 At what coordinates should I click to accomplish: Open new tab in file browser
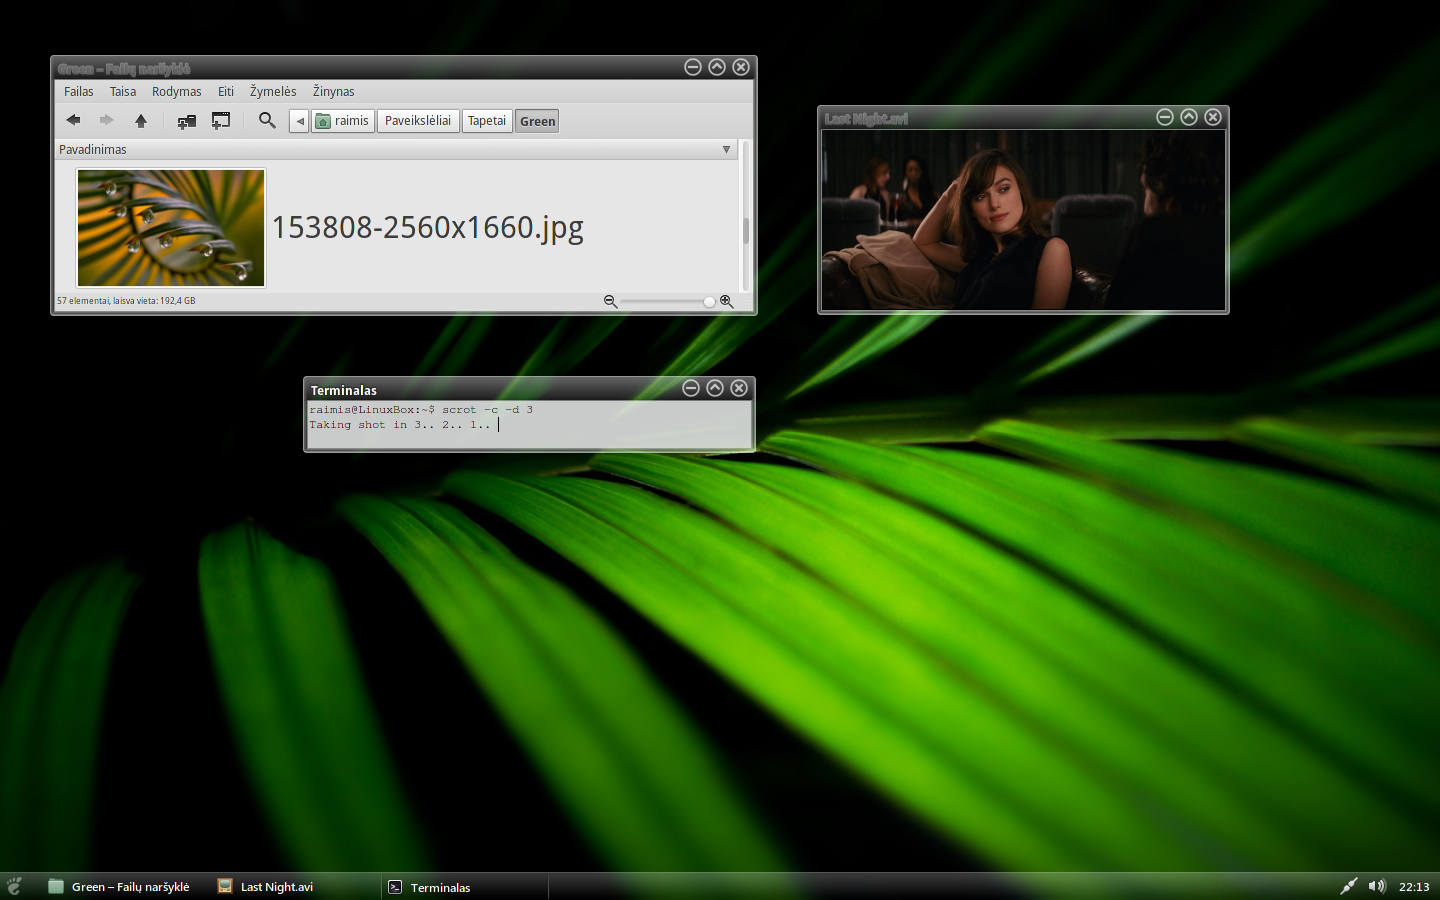click(187, 121)
